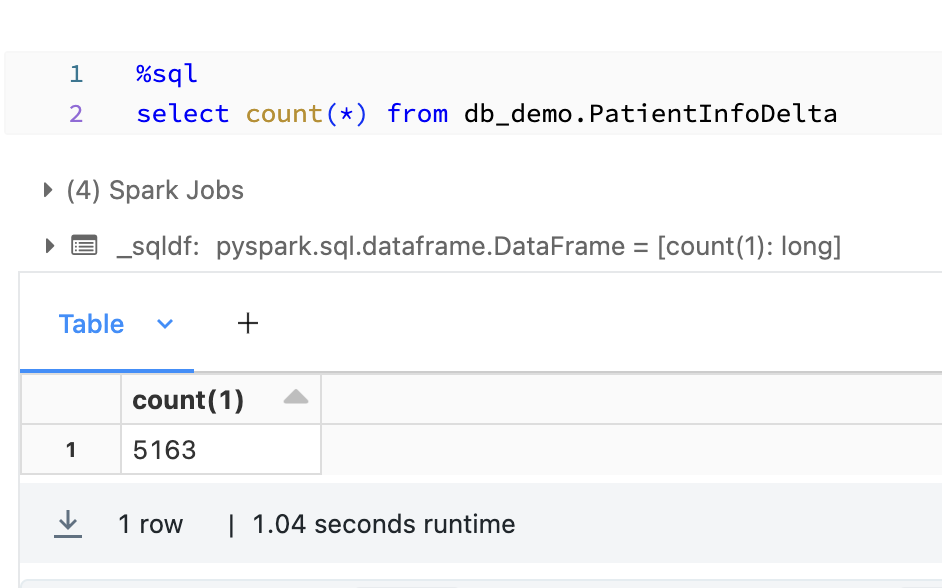Select the cell with value 5163
The image size is (942, 588).
click(221, 449)
